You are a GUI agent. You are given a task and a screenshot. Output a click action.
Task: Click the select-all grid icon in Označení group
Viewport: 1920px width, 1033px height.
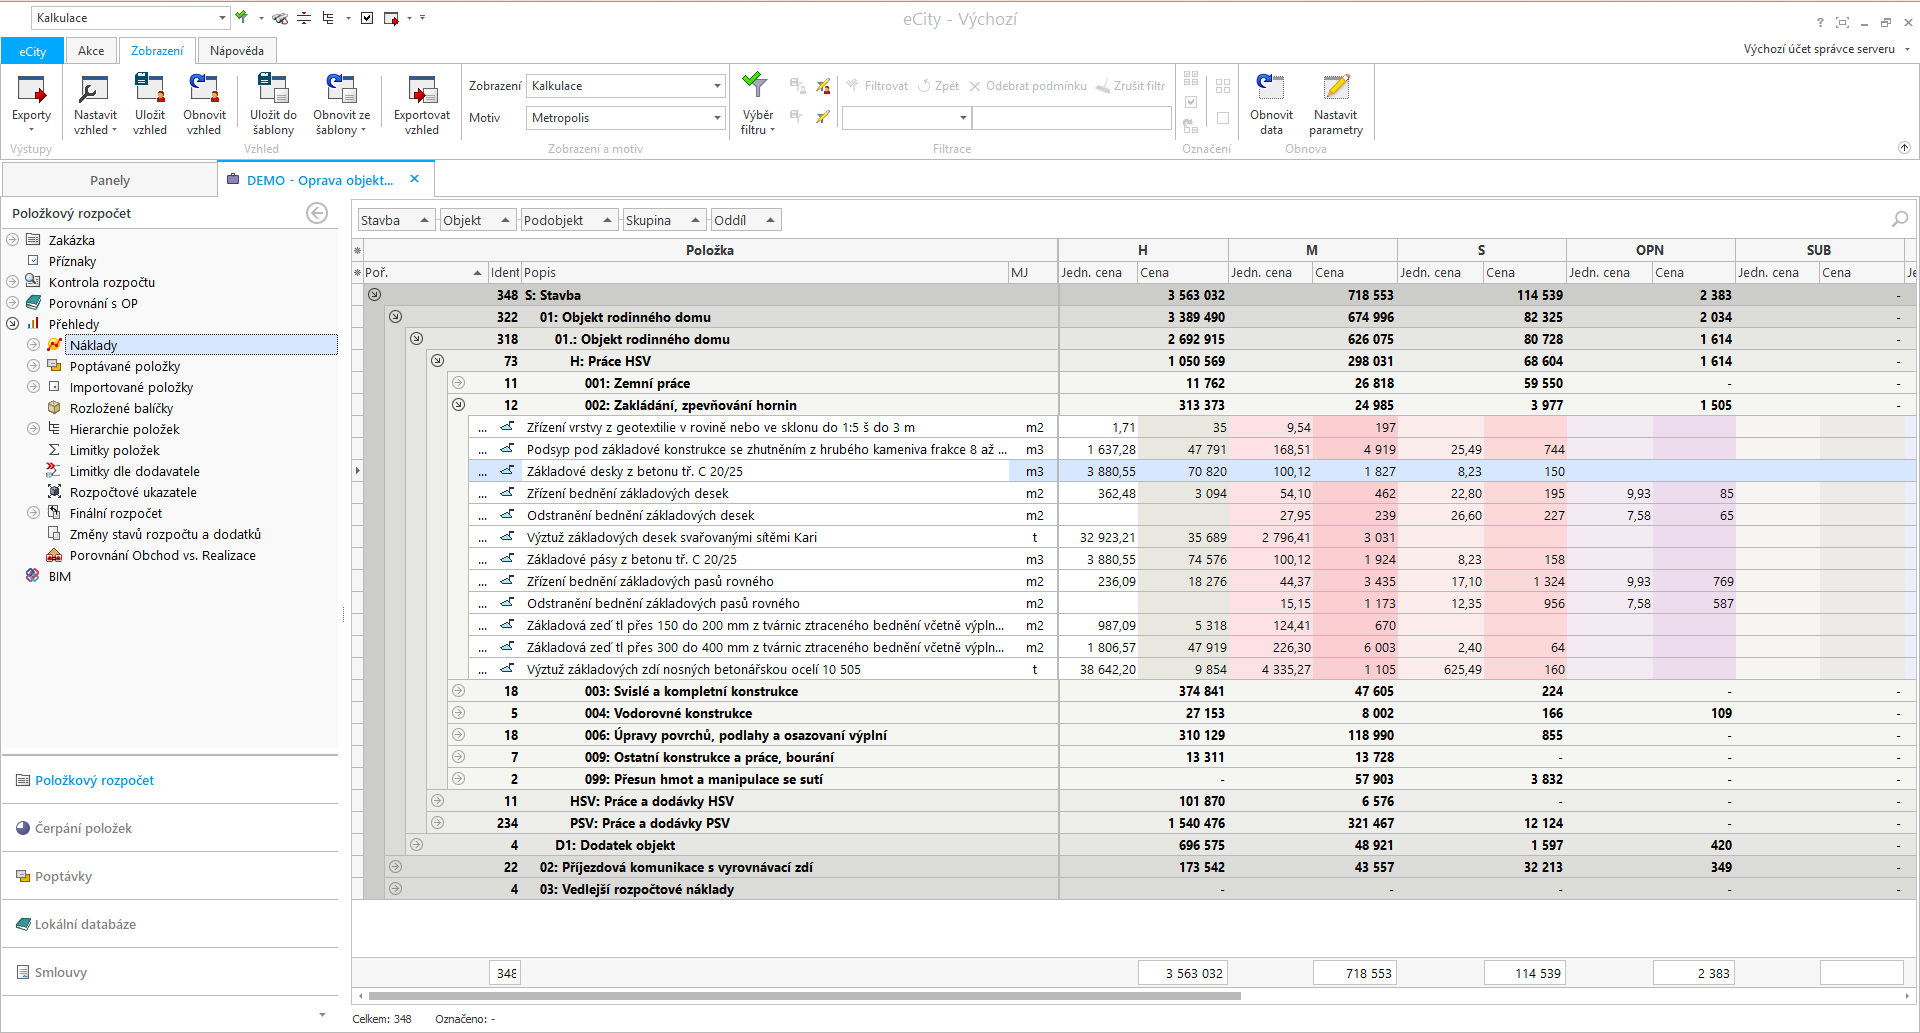pyautogui.click(x=1191, y=78)
